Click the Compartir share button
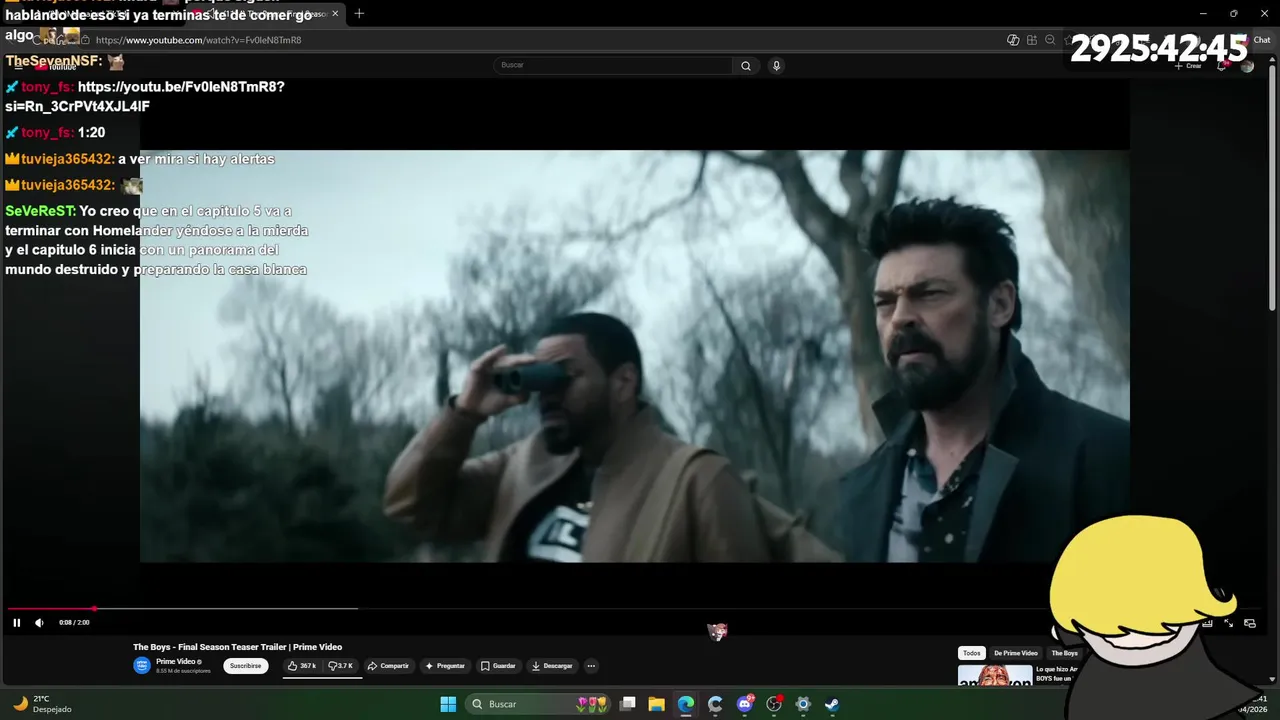The height and width of the screenshot is (720, 1280). pyautogui.click(x=388, y=666)
